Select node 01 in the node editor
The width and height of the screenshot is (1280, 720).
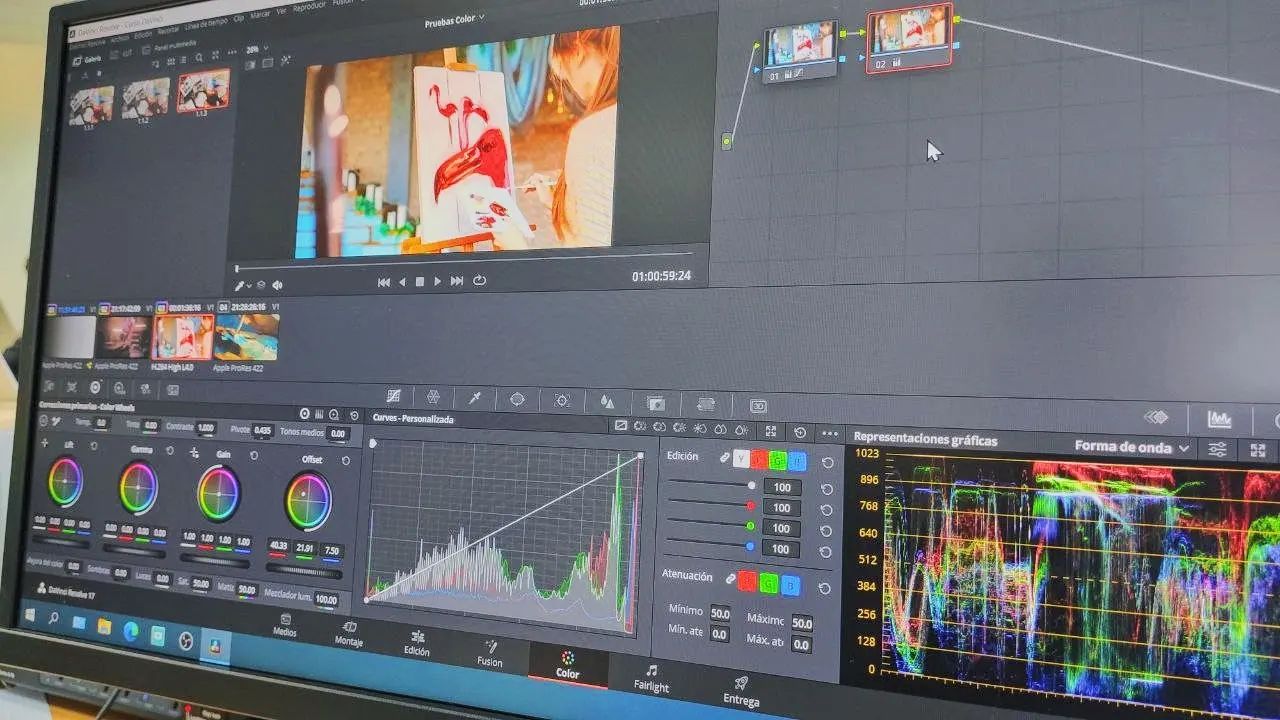(800, 51)
